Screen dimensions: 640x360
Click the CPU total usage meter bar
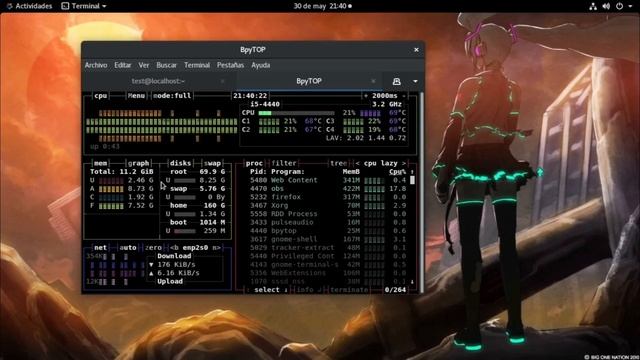coord(296,113)
